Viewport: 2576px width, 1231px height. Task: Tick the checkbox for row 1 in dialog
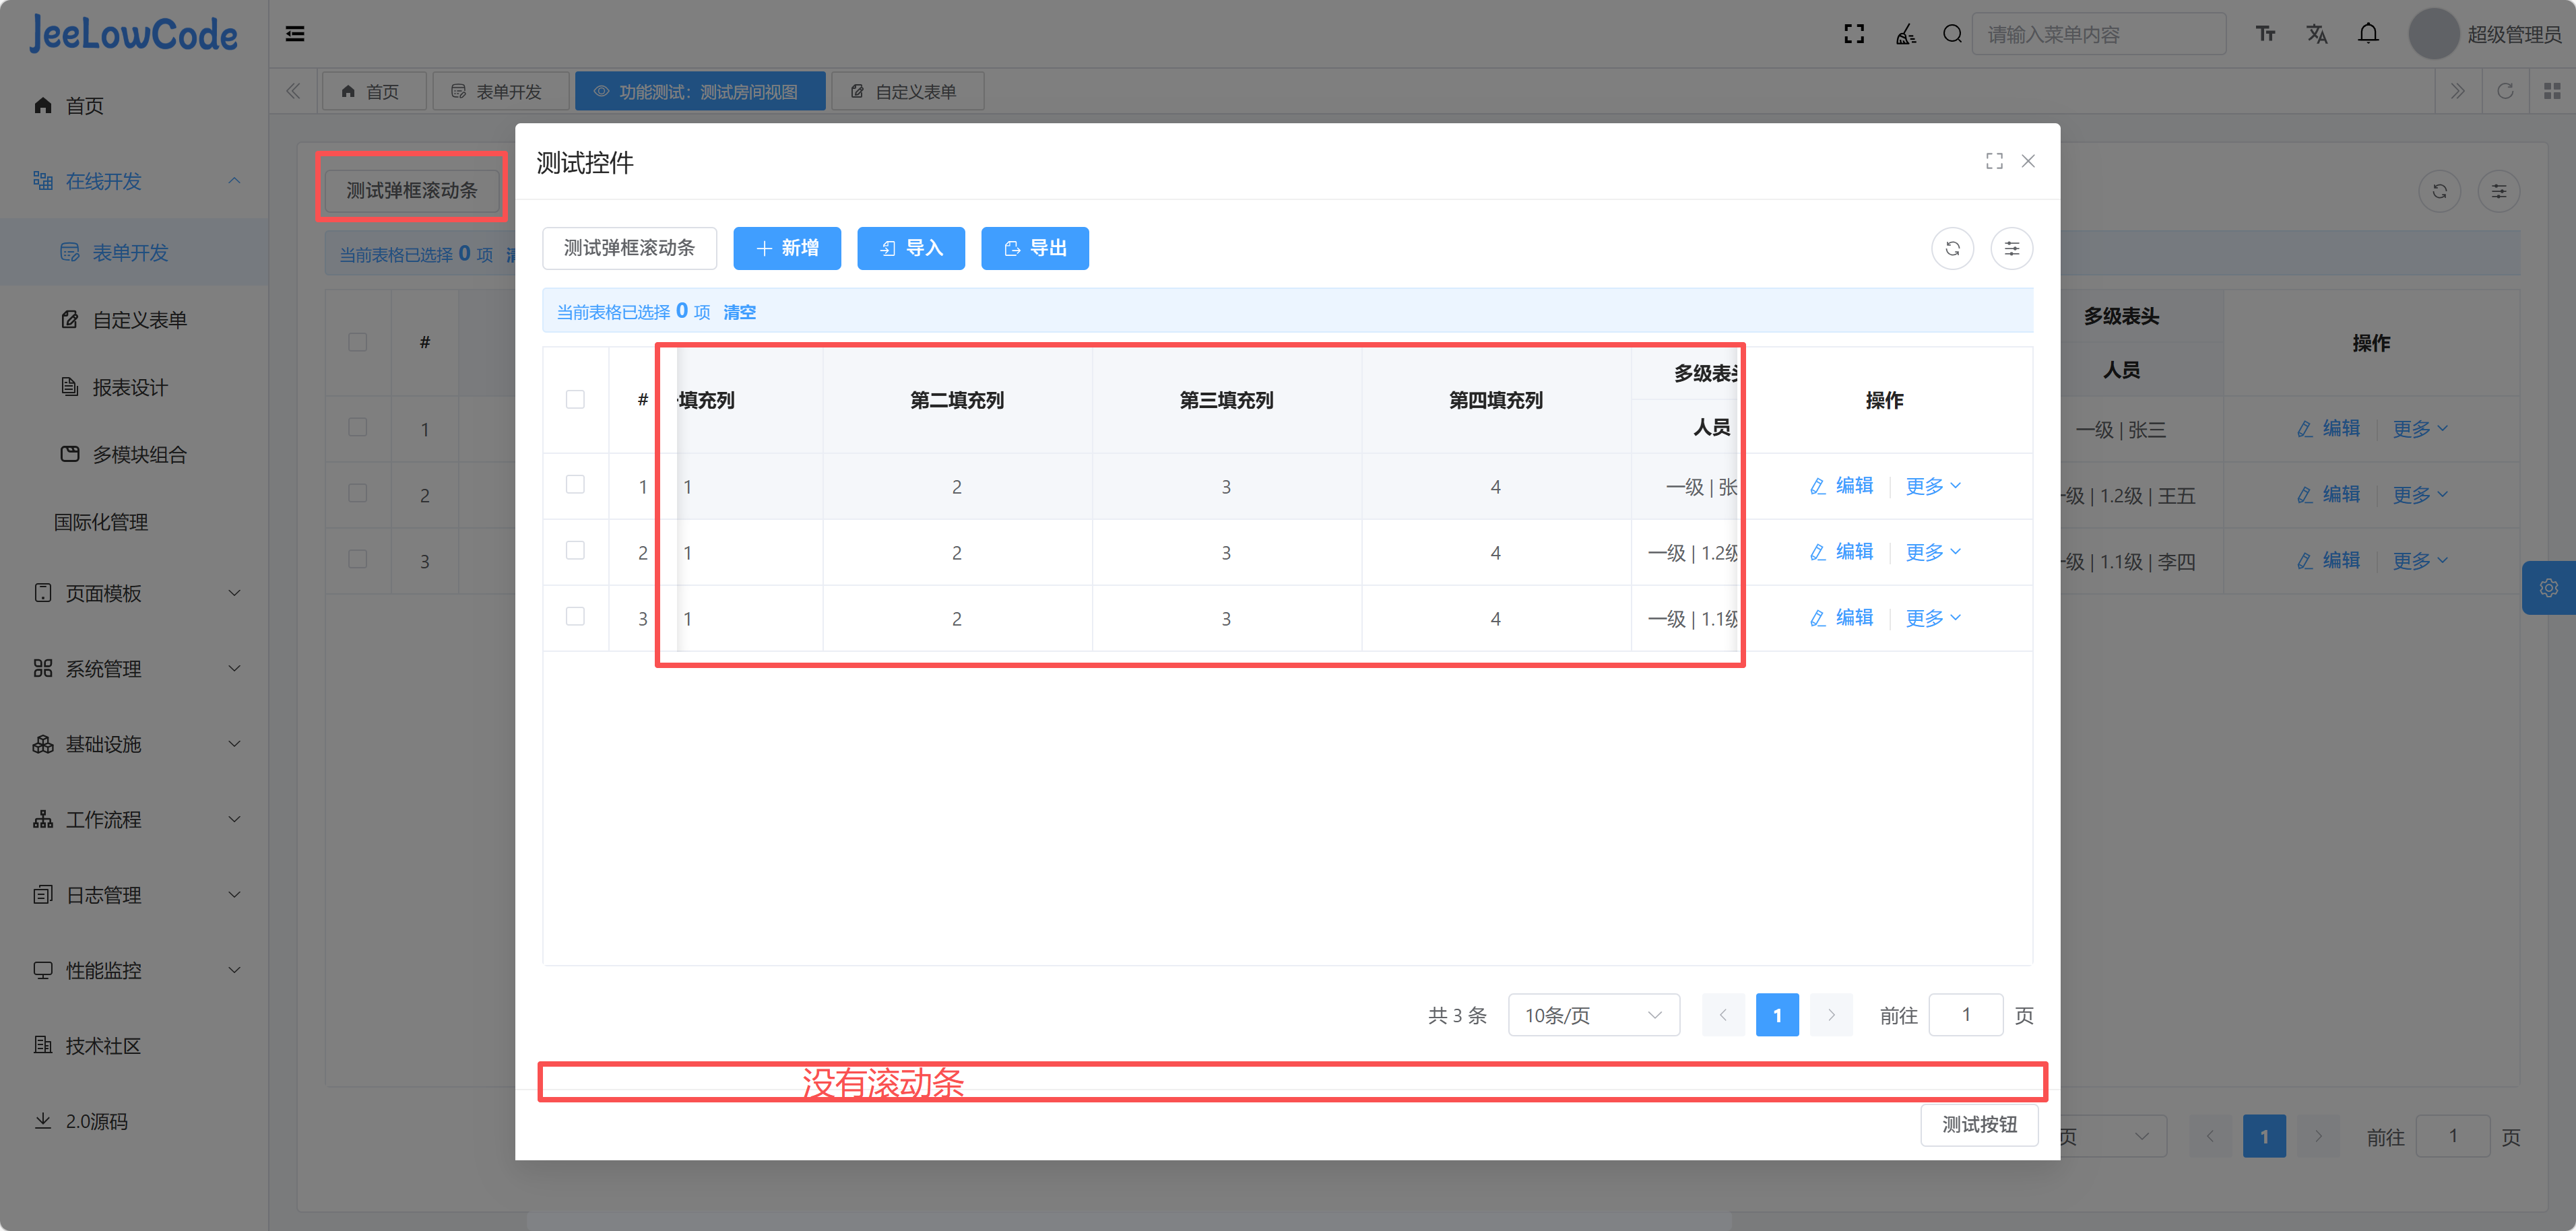point(575,485)
